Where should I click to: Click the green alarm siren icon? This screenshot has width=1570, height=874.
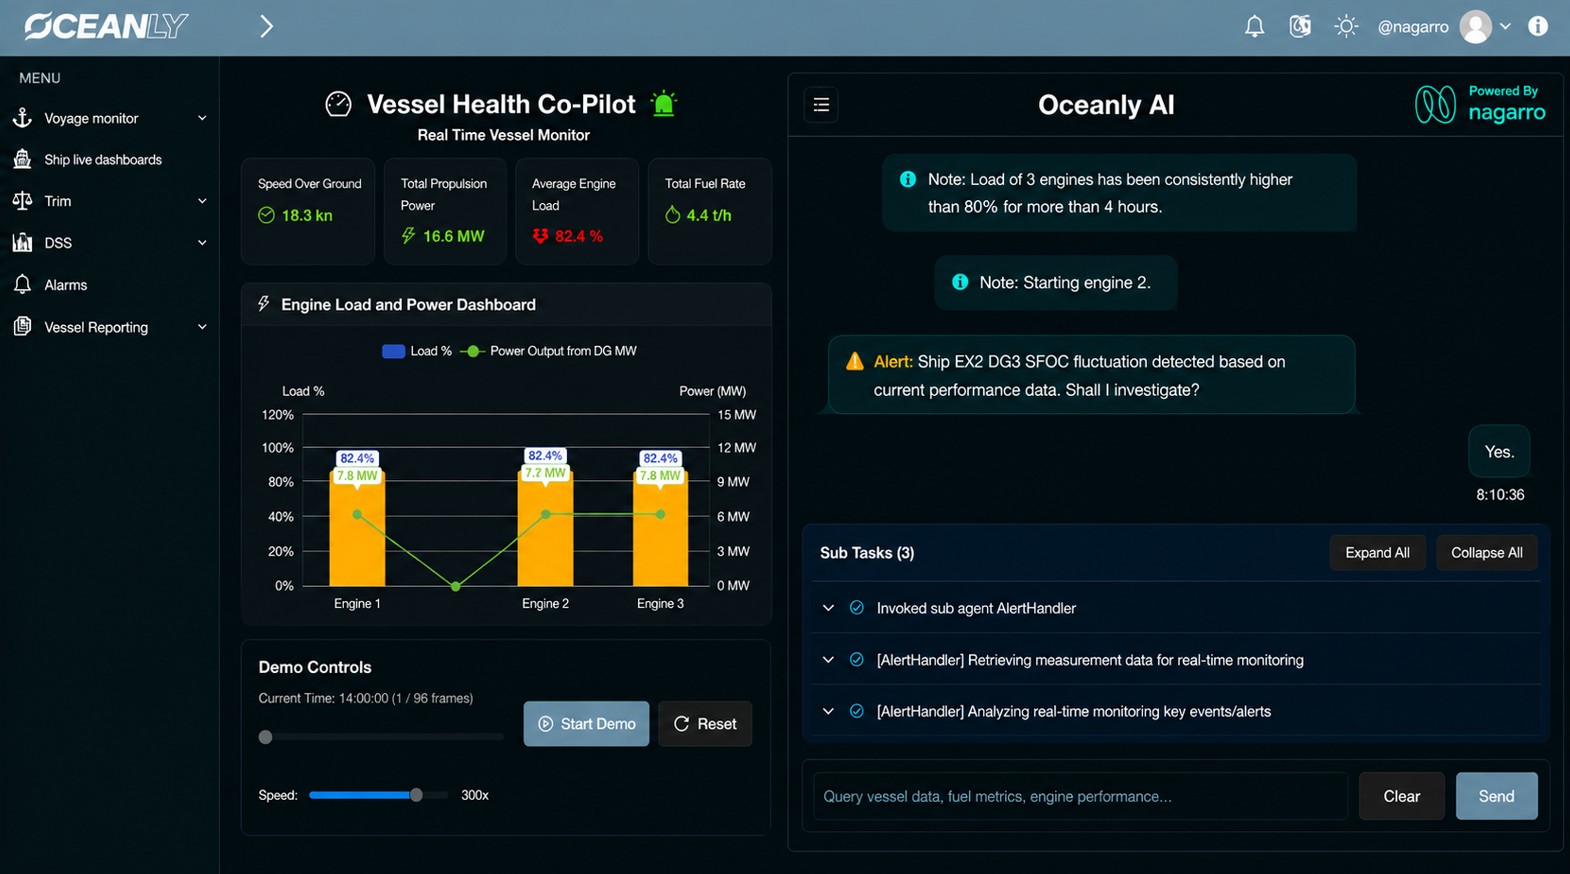(664, 103)
